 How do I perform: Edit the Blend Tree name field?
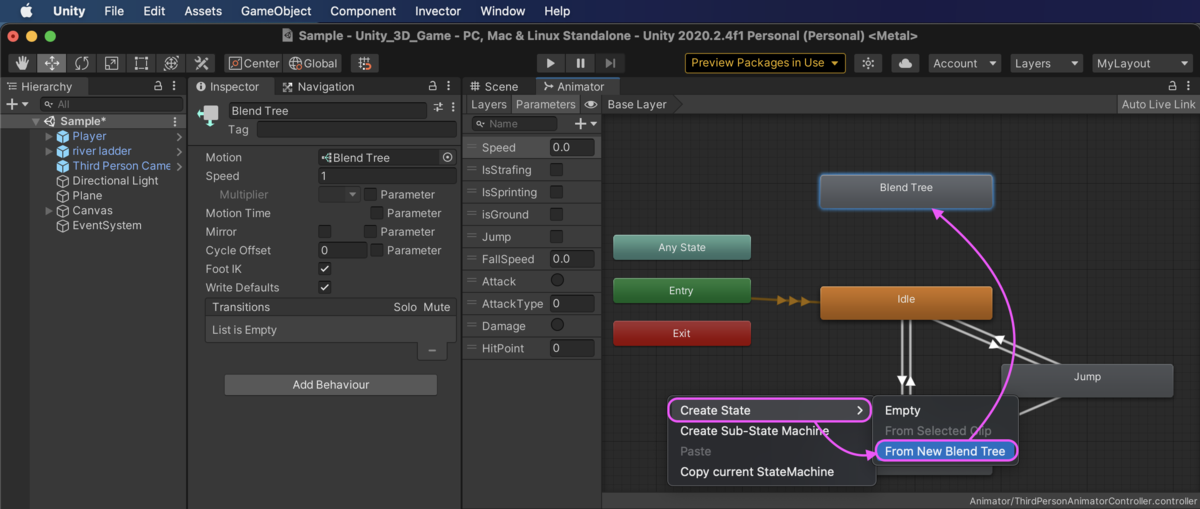coord(328,111)
